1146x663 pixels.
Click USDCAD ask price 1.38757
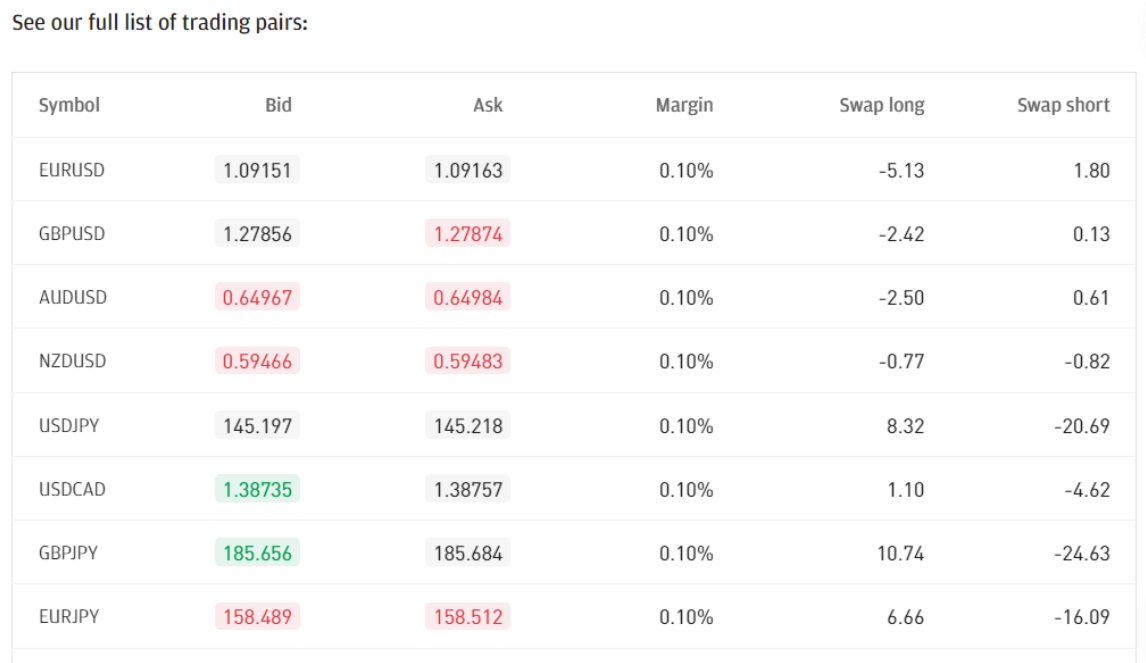tap(468, 489)
